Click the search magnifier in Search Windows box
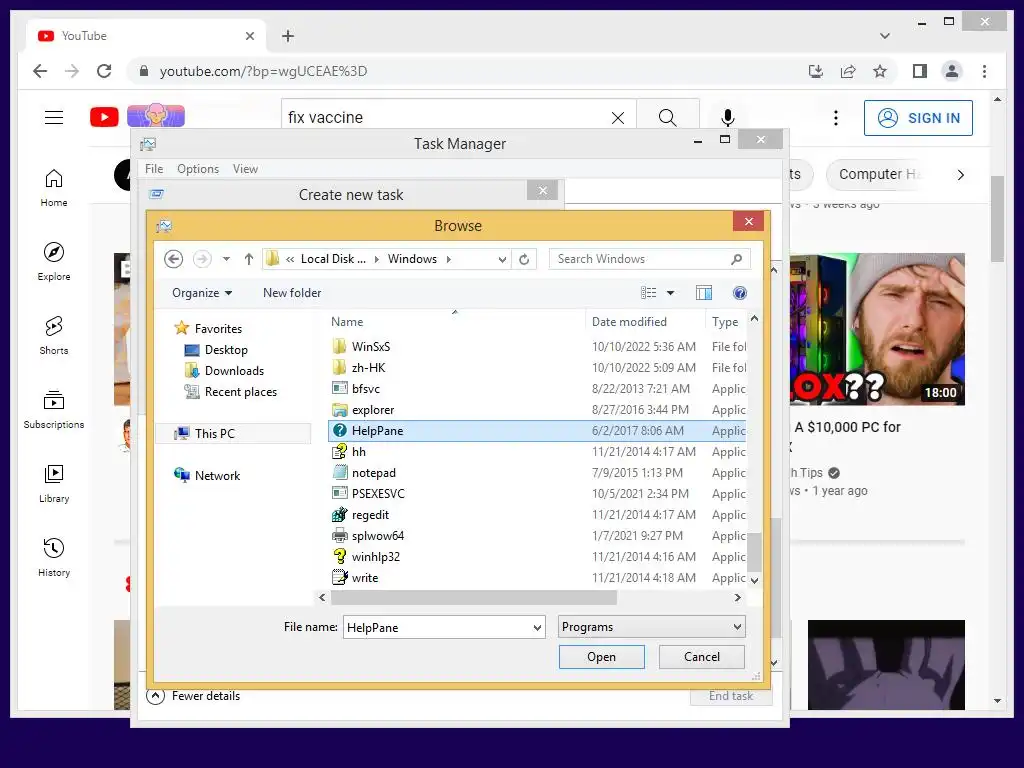1024x768 pixels. click(x=737, y=259)
